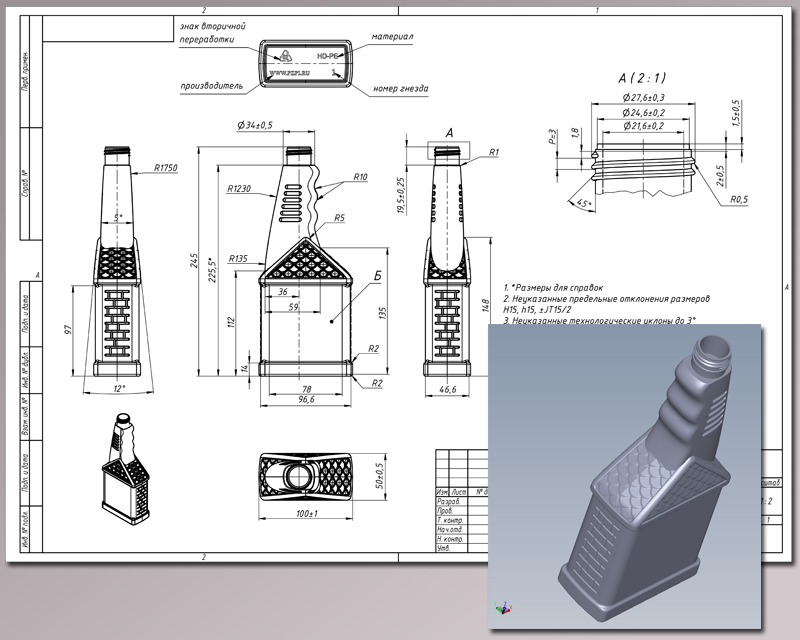Select the R5 radius dimension
Screen dimensions: 800x640
339,218
